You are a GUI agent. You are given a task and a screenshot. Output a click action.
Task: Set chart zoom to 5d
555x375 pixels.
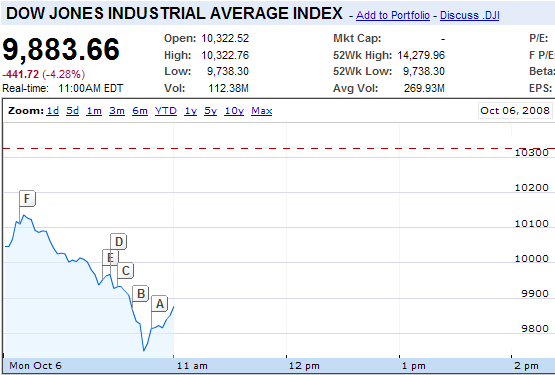tap(72, 111)
